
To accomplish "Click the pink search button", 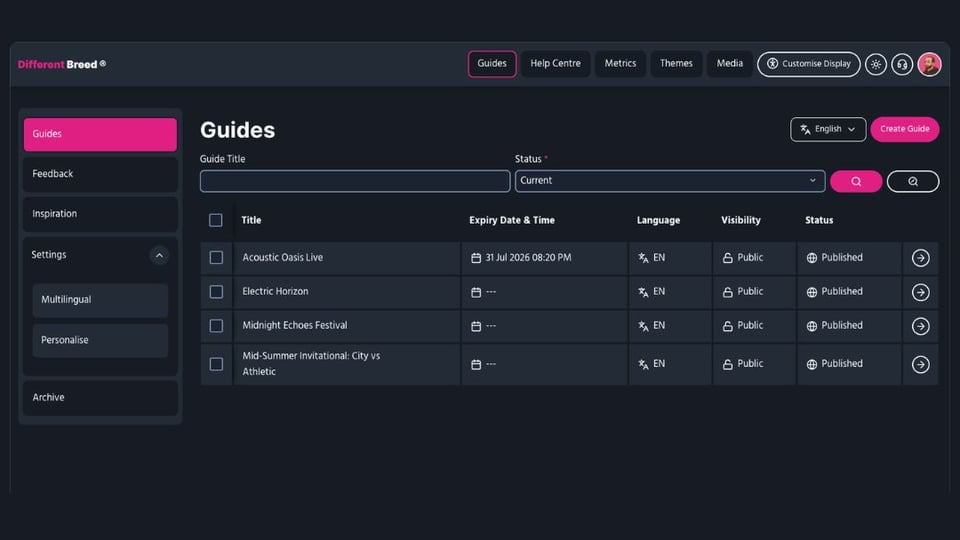I will [x=856, y=181].
